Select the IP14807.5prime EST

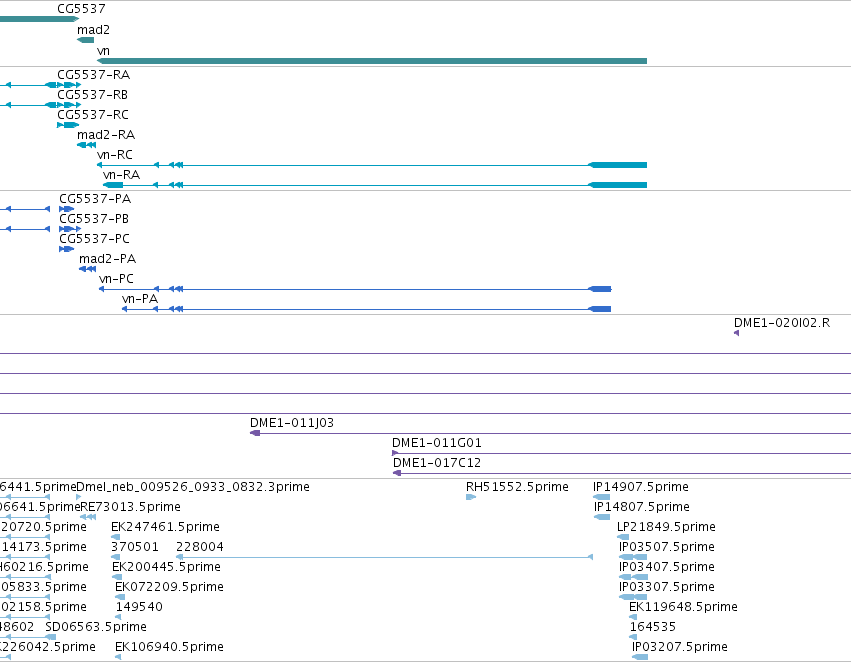coord(602,517)
